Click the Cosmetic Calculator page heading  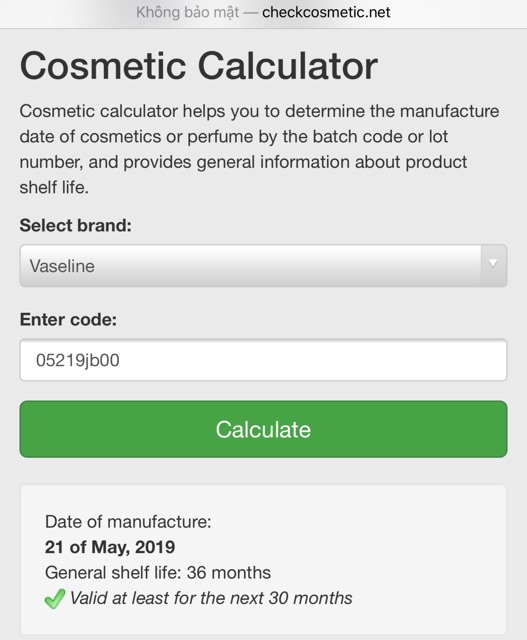click(x=199, y=65)
